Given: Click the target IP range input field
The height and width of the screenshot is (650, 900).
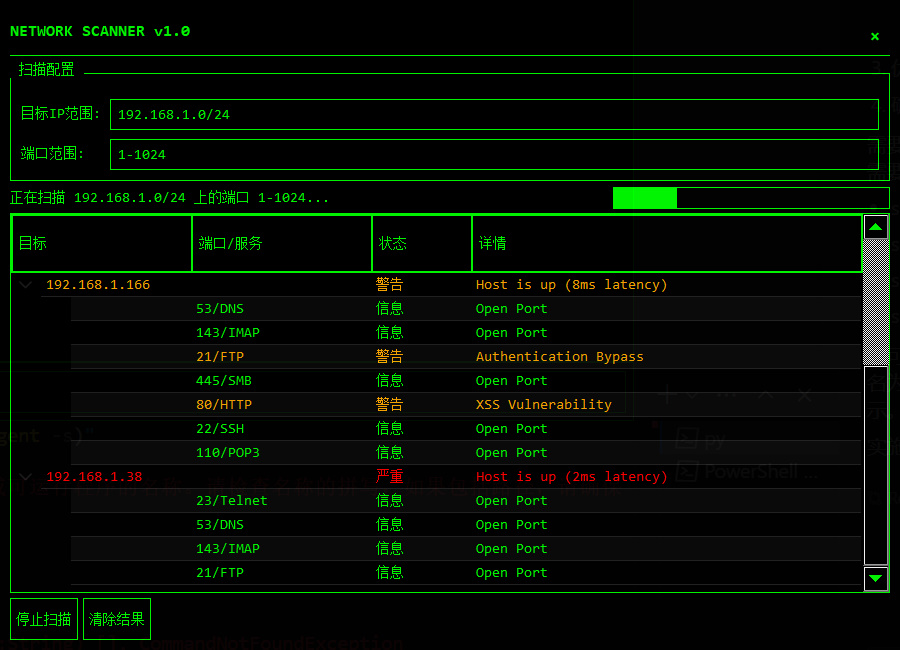Looking at the screenshot, I should pyautogui.click(x=494, y=114).
